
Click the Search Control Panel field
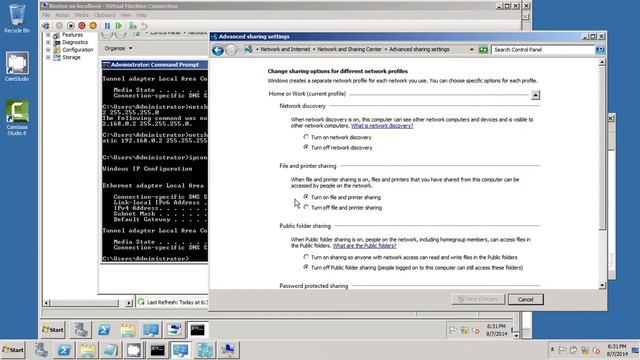(x=543, y=49)
